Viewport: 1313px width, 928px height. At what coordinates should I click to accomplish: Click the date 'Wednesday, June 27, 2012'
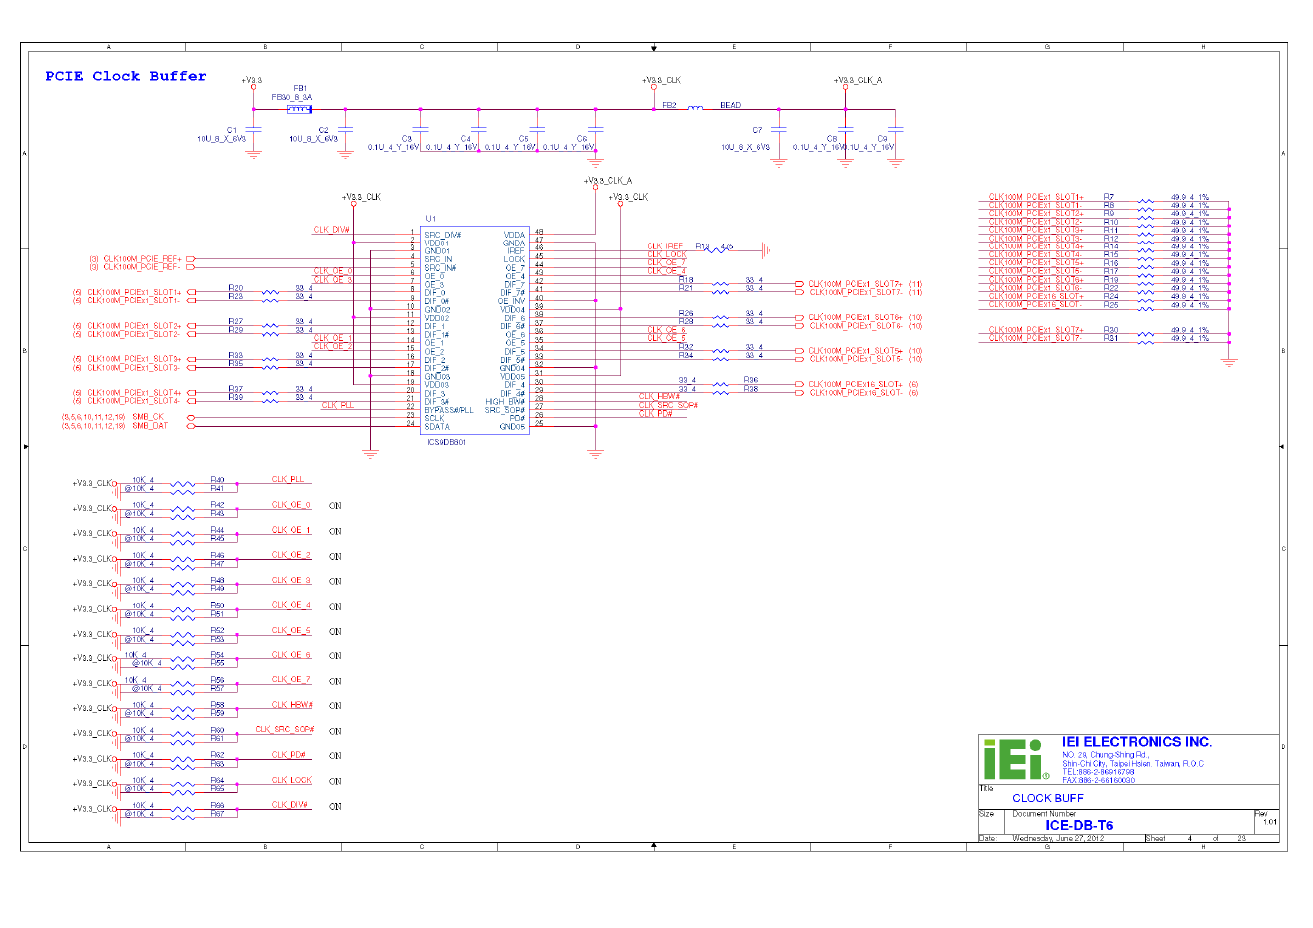[x=1058, y=838]
